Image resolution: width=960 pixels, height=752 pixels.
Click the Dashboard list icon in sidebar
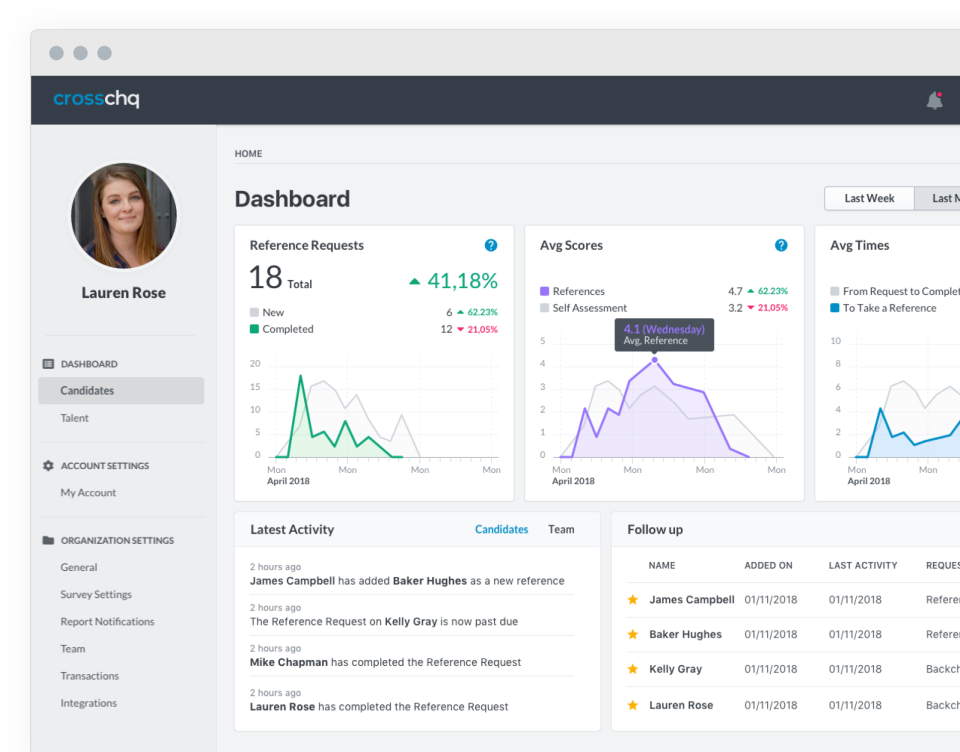(48, 364)
